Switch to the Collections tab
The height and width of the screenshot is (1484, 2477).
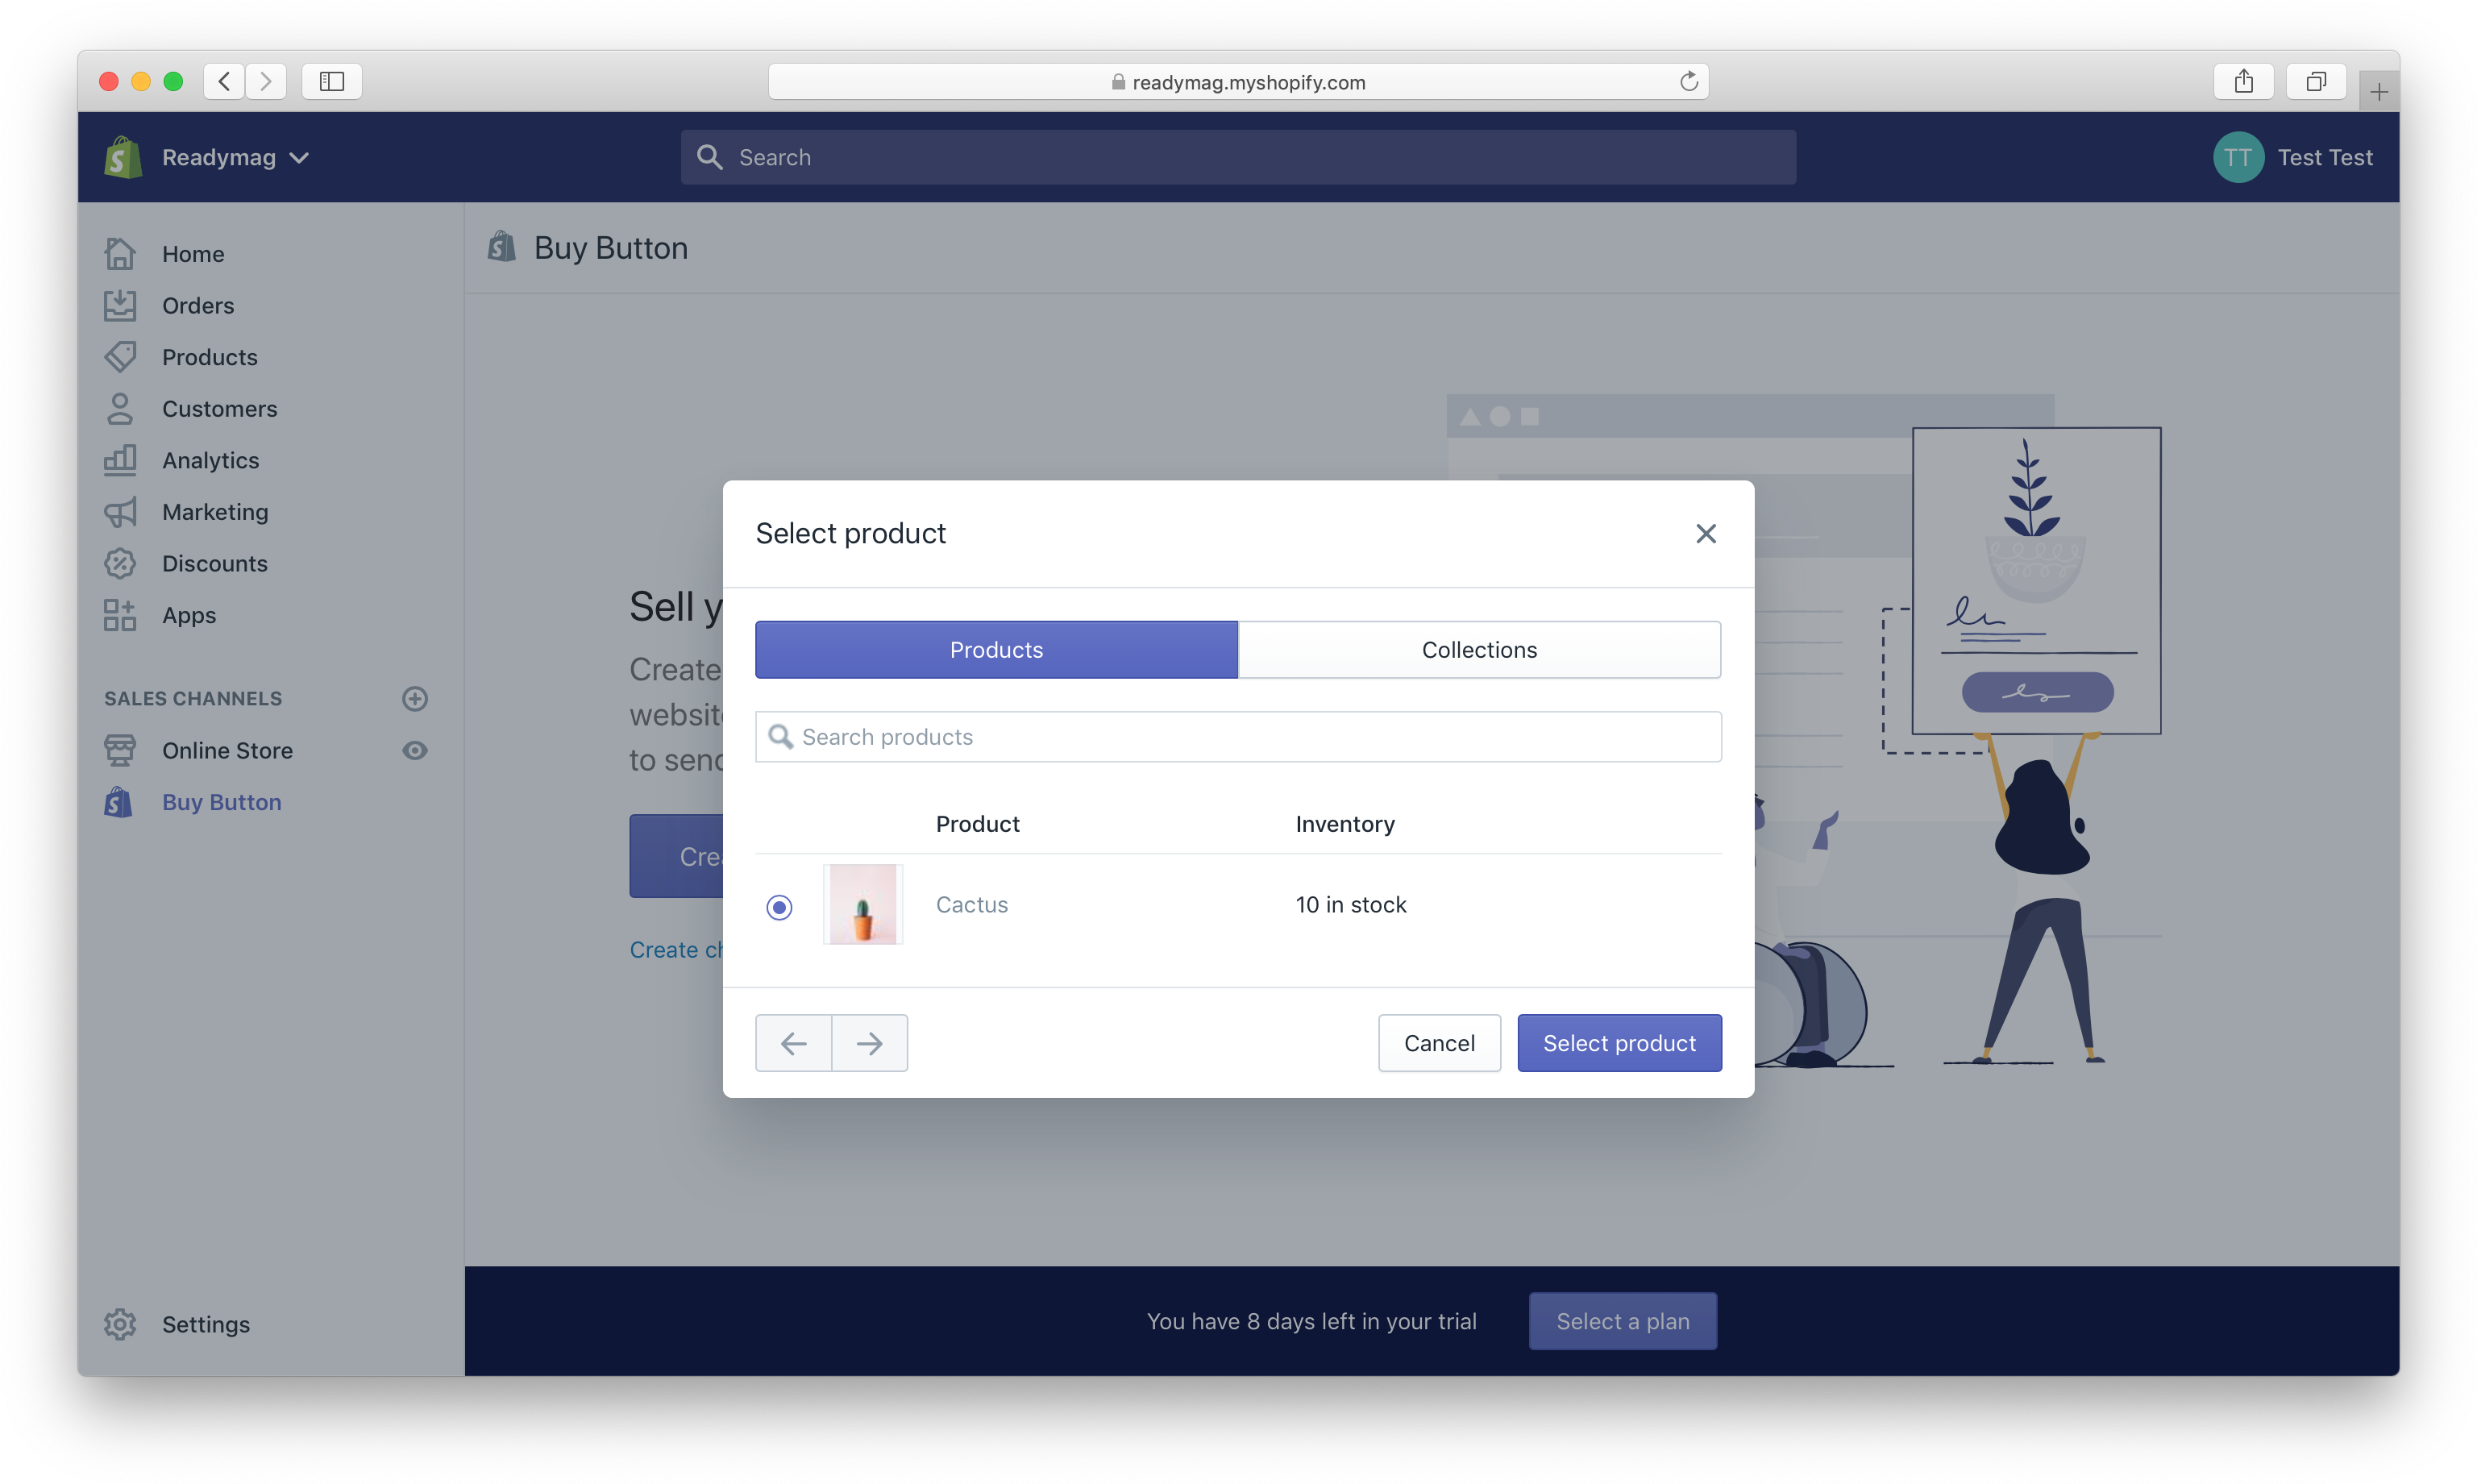pyautogui.click(x=1479, y=650)
